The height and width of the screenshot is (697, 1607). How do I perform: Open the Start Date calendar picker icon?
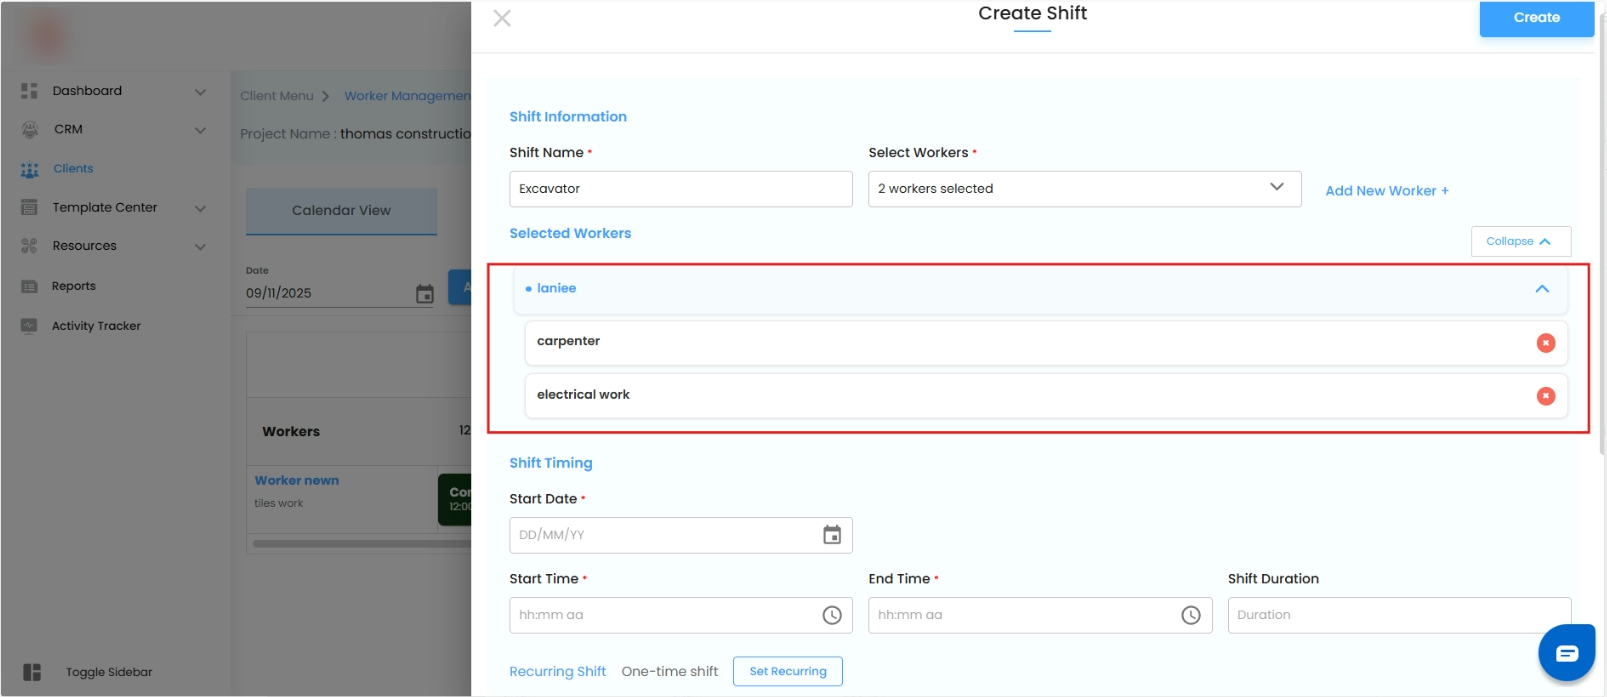(x=831, y=535)
